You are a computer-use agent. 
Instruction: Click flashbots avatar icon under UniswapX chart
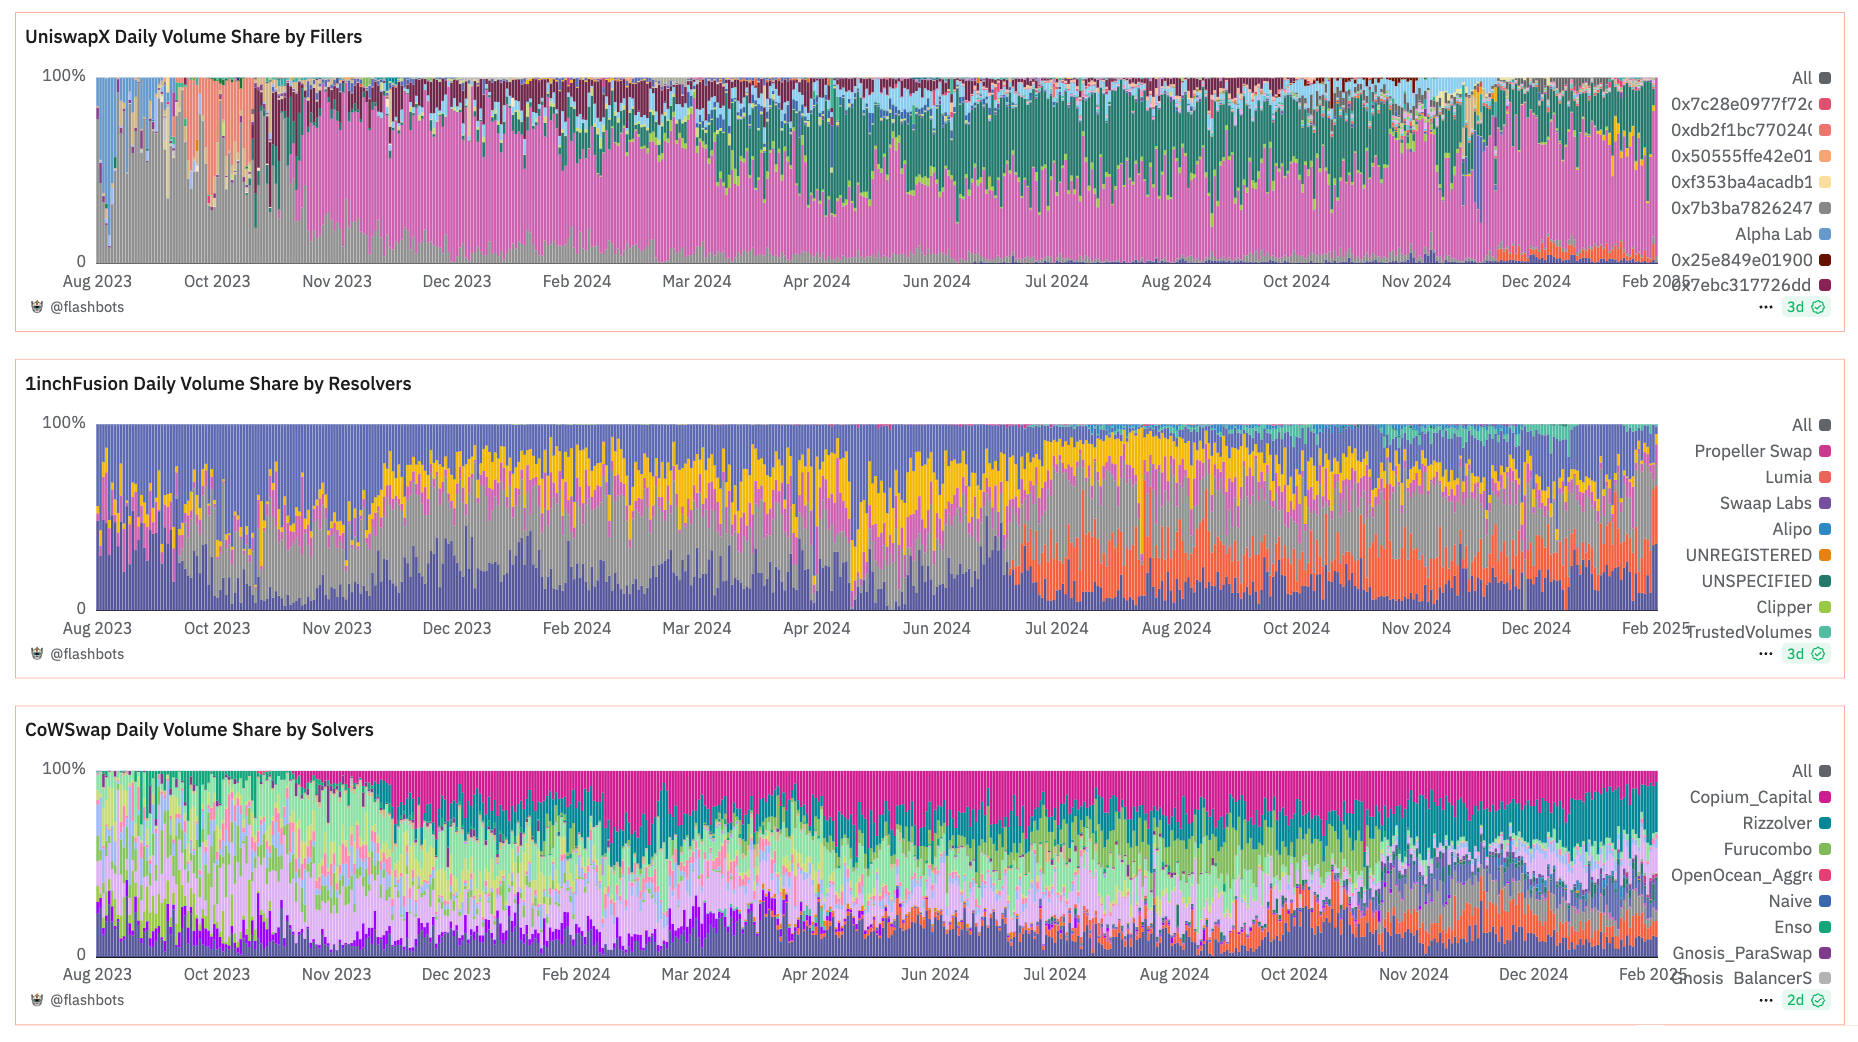[37, 307]
